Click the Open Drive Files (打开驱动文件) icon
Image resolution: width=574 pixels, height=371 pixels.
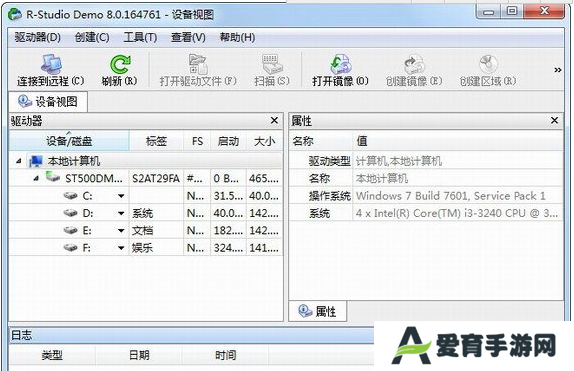tap(198, 64)
